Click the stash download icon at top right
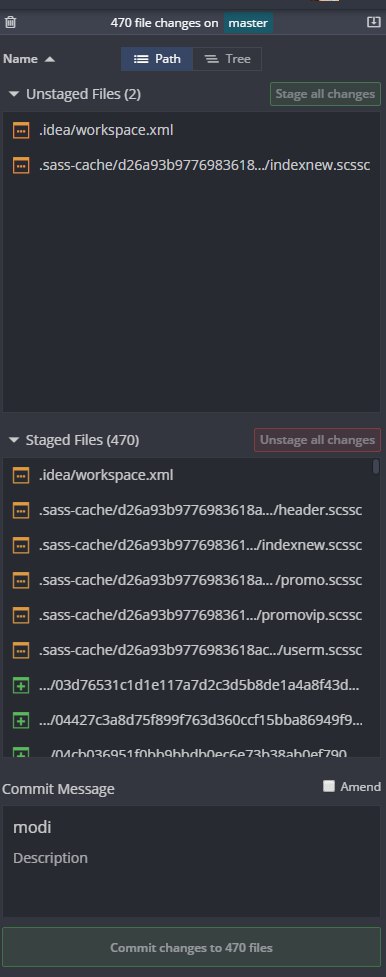 click(373, 22)
